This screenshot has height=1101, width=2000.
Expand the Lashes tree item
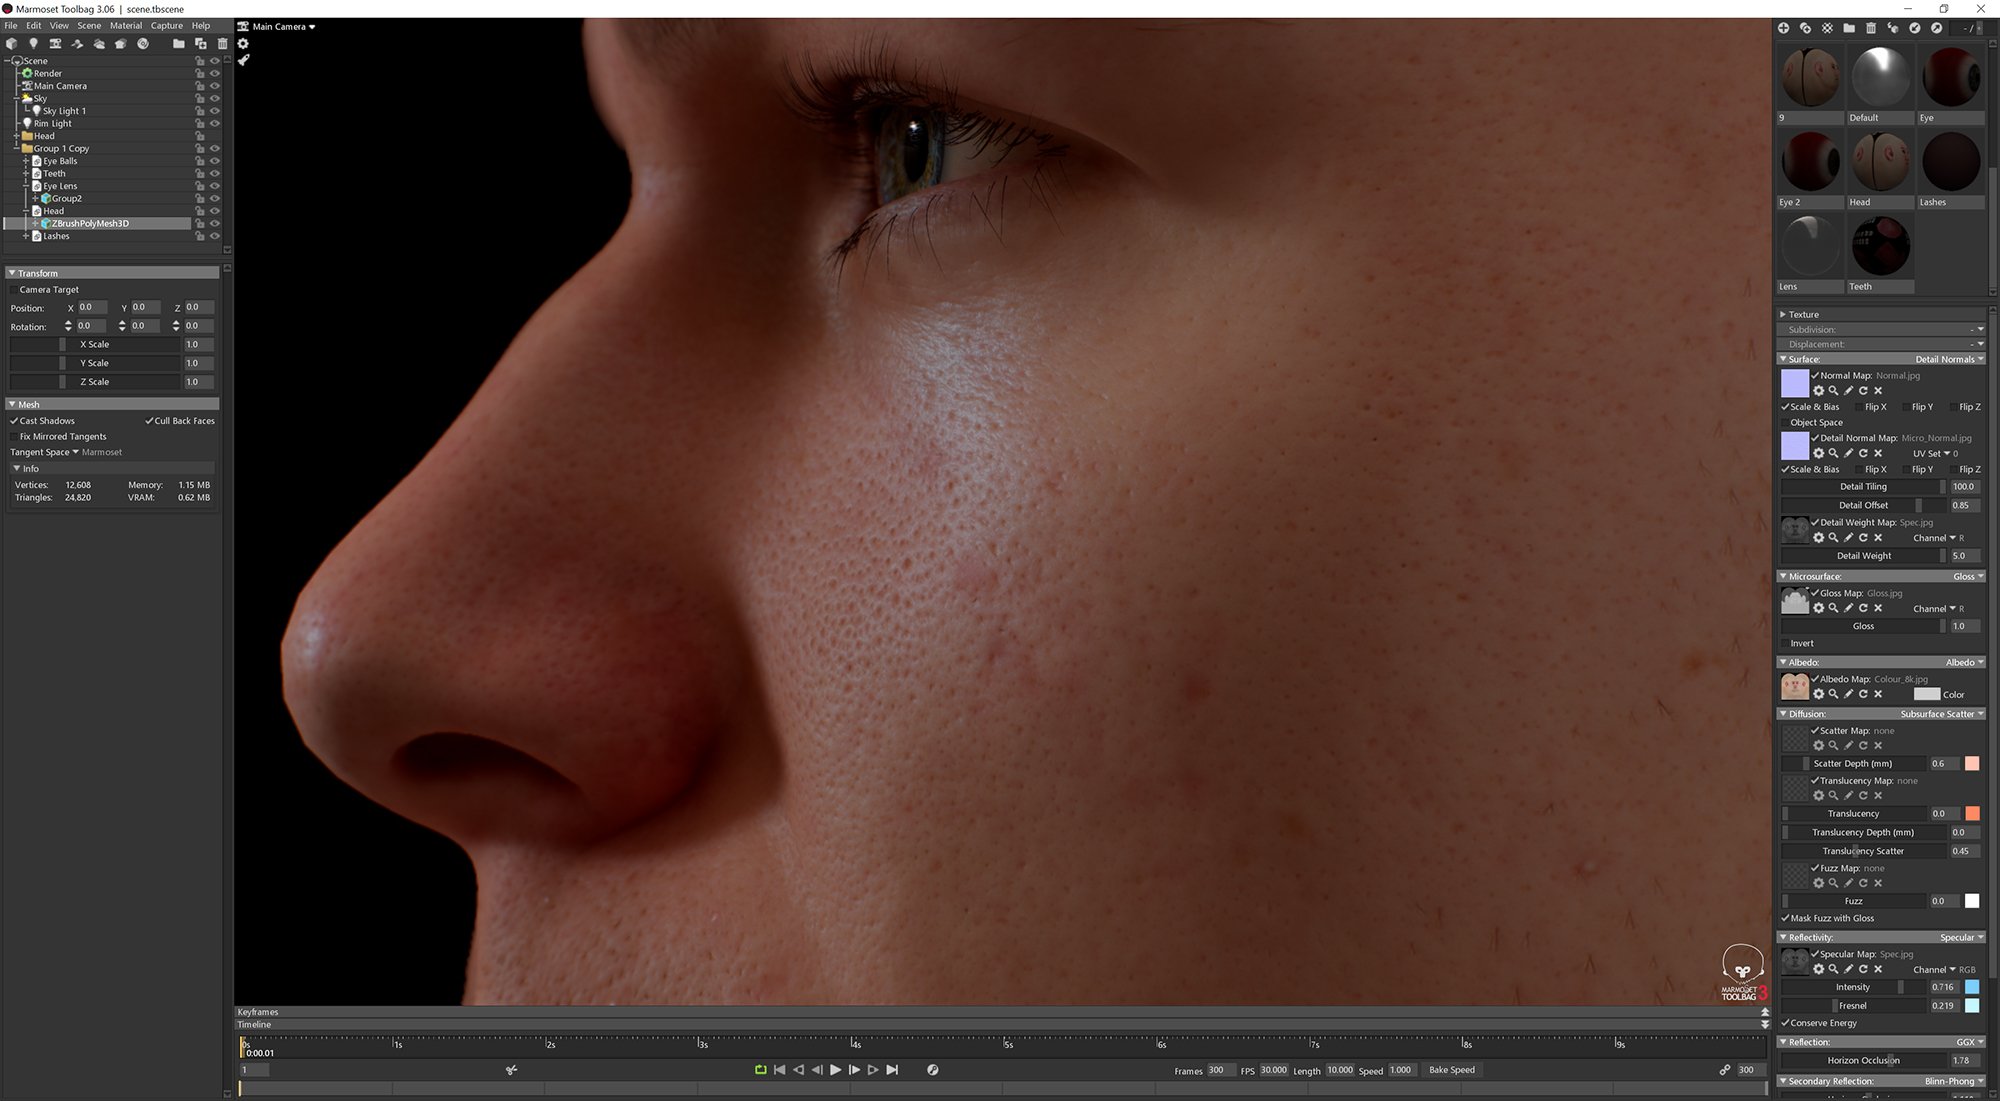click(x=26, y=237)
